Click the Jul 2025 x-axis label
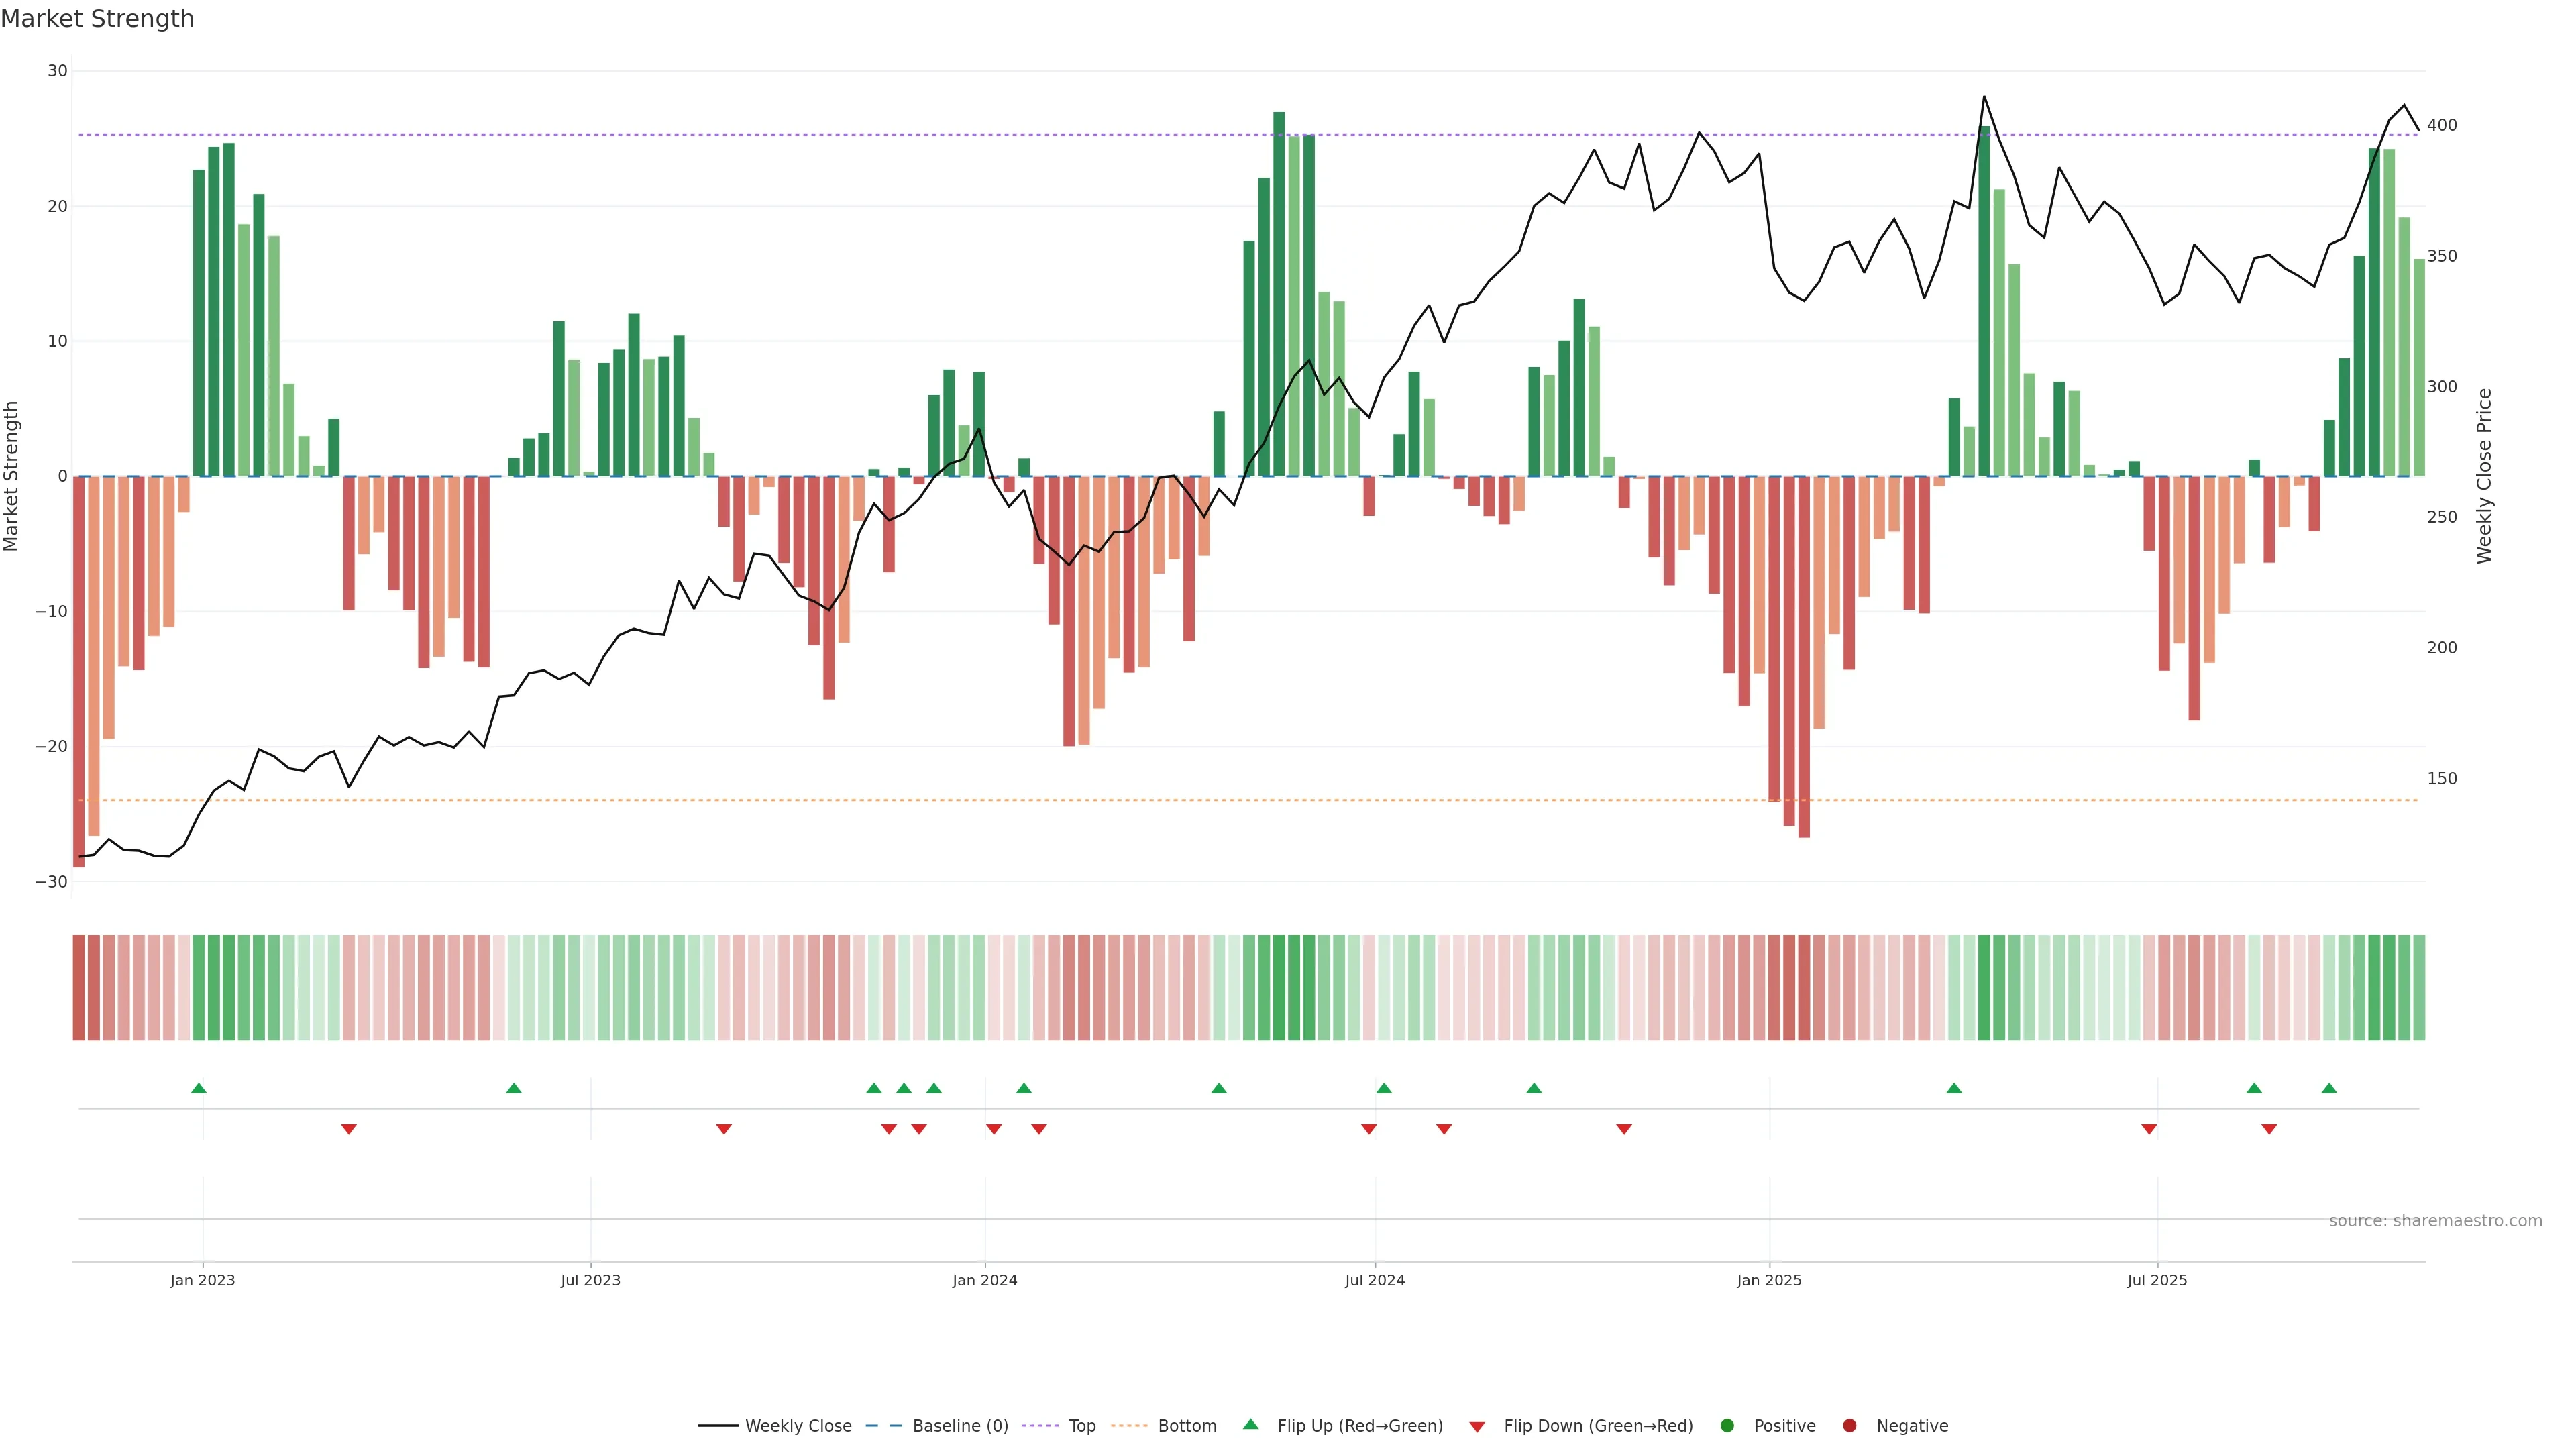This screenshot has width=2576, height=1449. coord(2157,1280)
